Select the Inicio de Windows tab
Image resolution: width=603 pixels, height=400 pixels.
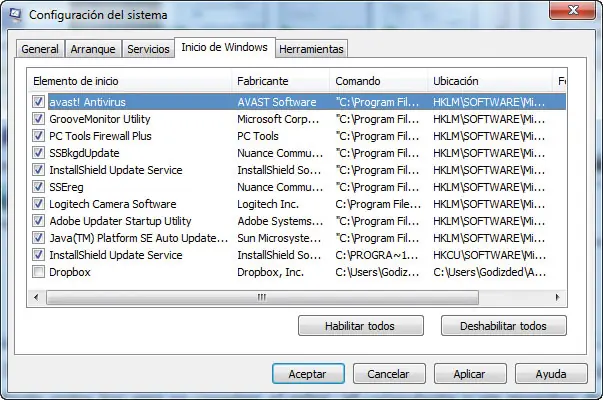[x=225, y=47]
